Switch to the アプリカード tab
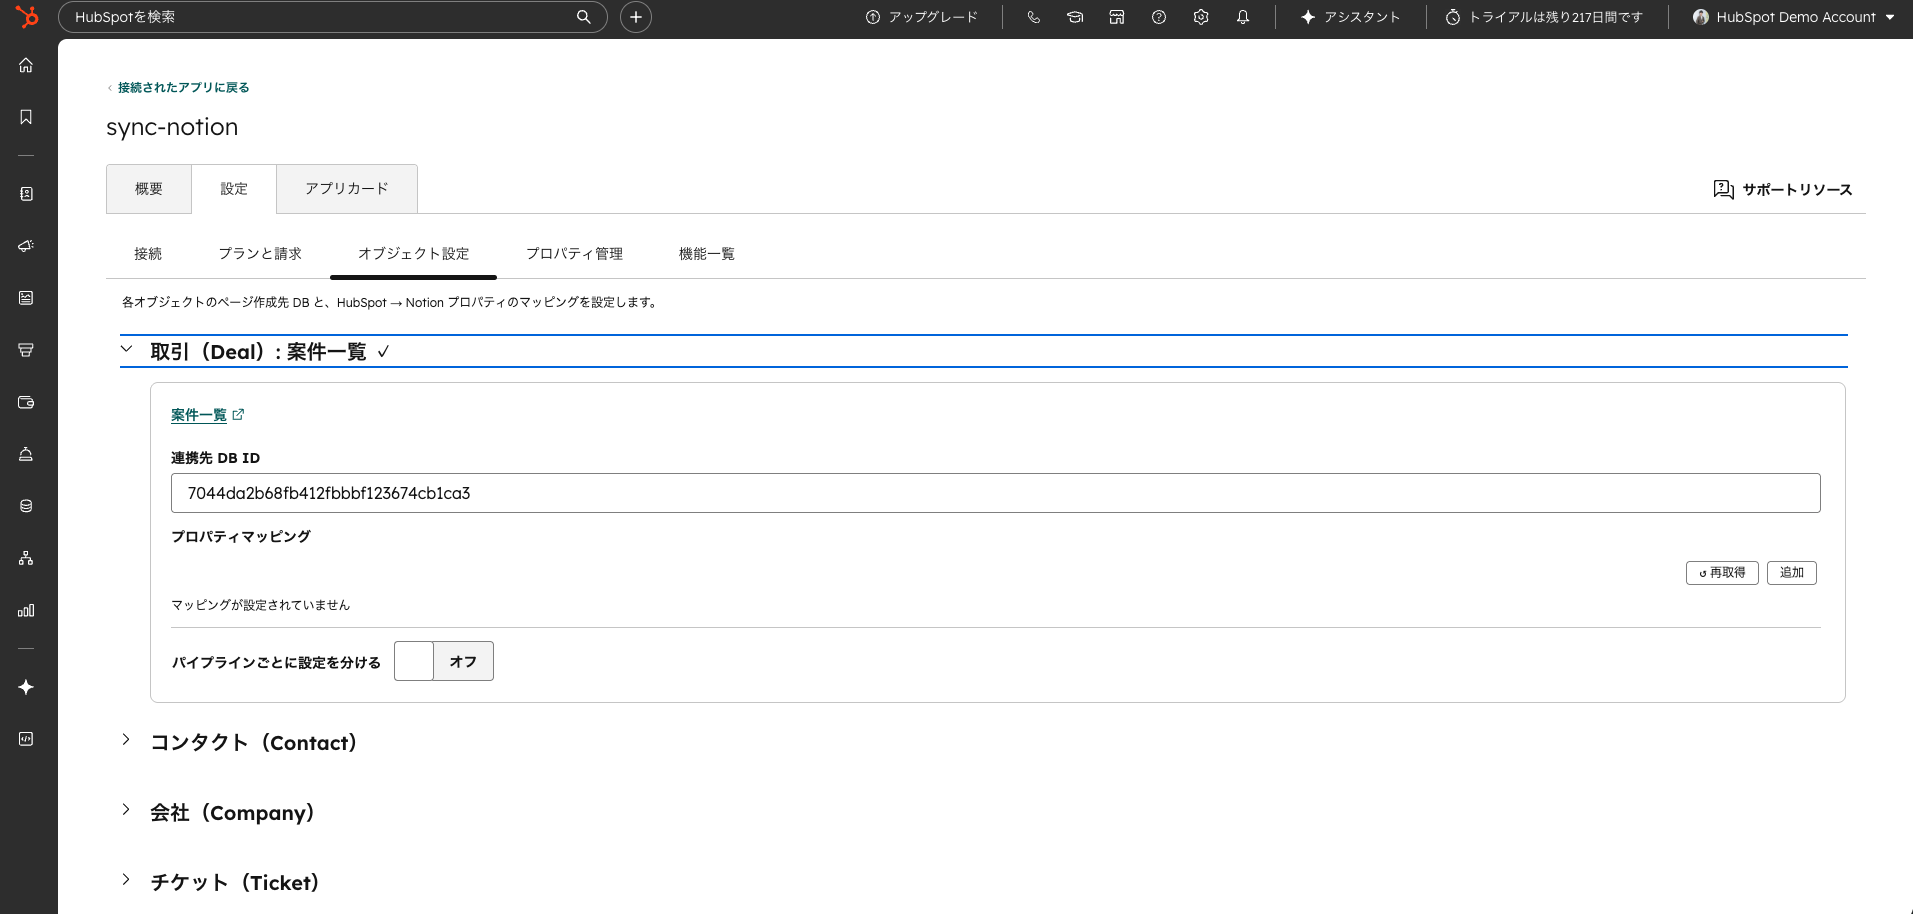The height and width of the screenshot is (914, 1913). 347,189
